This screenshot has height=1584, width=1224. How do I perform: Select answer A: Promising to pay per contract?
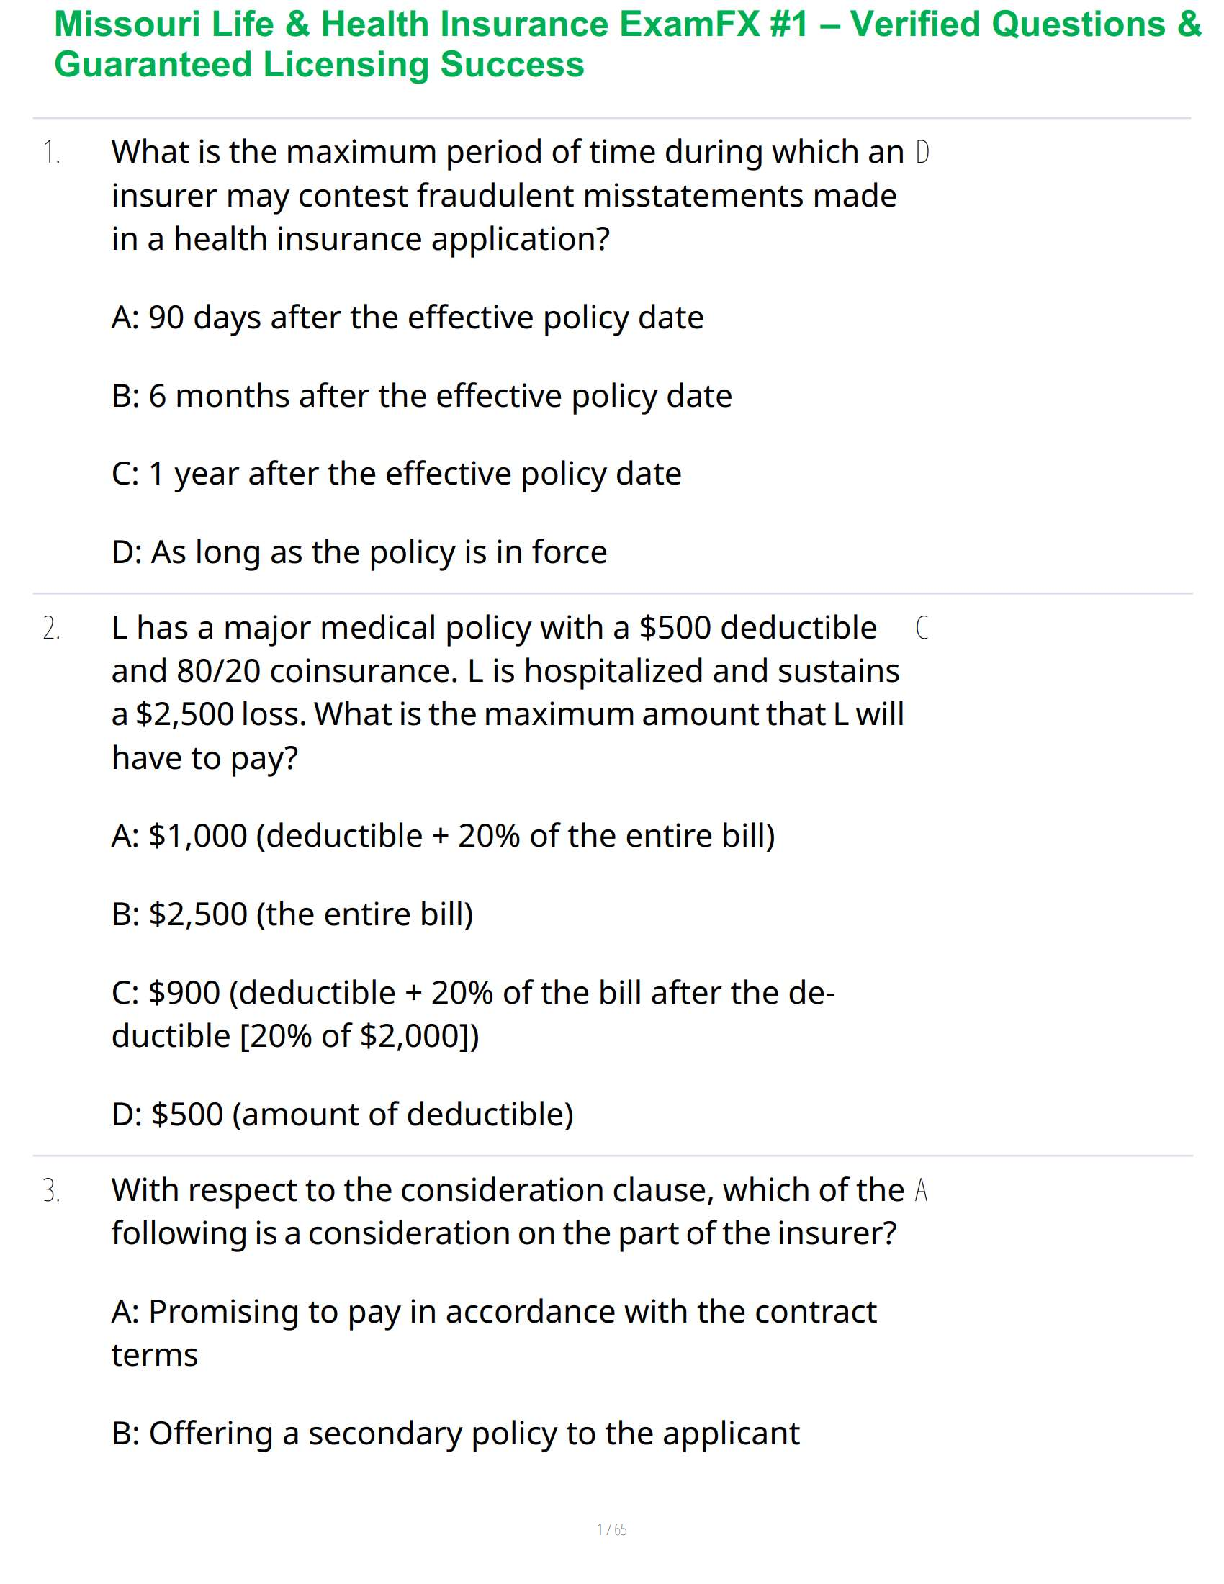point(494,1333)
